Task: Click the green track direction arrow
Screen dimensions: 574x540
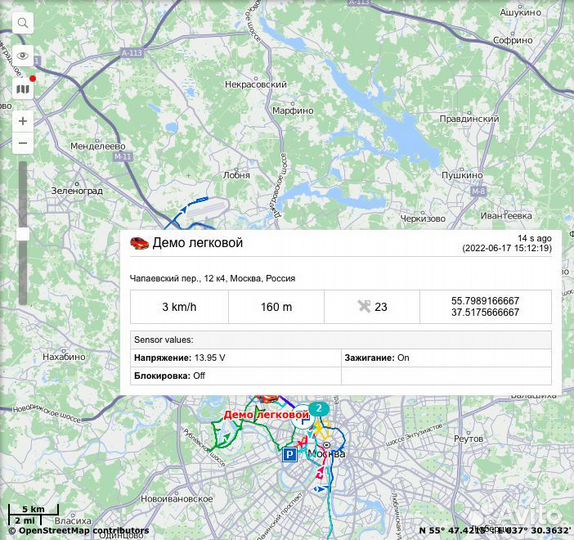Action: pyautogui.click(x=227, y=437)
